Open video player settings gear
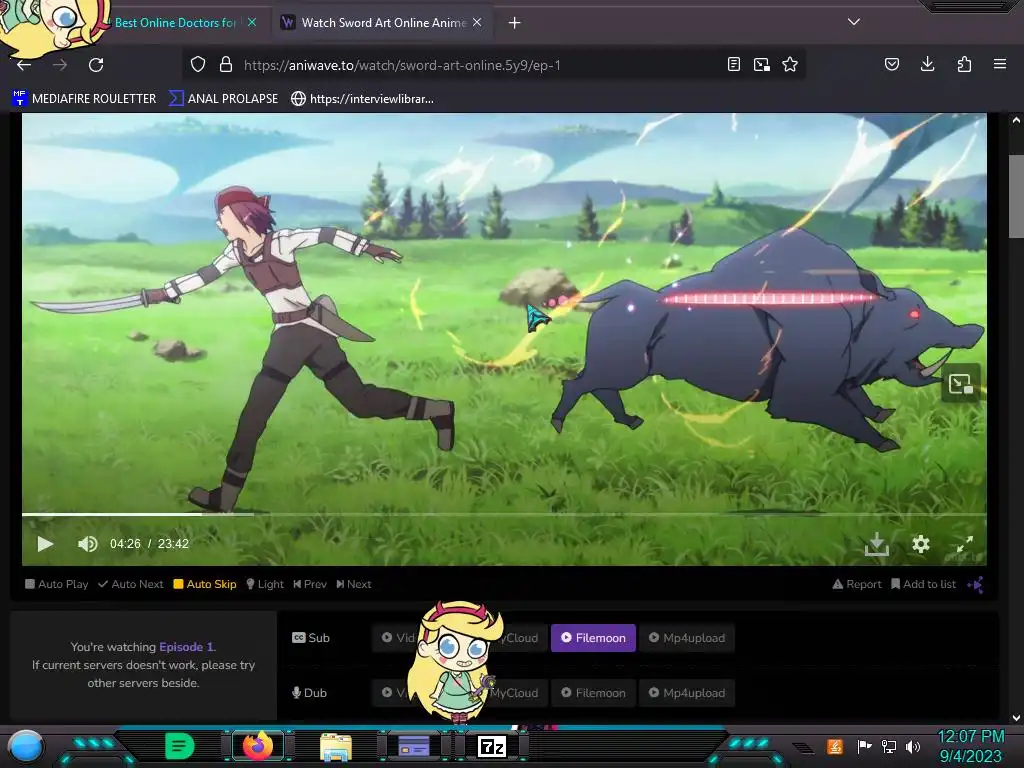This screenshot has height=768, width=1024. pyautogui.click(x=921, y=544)
